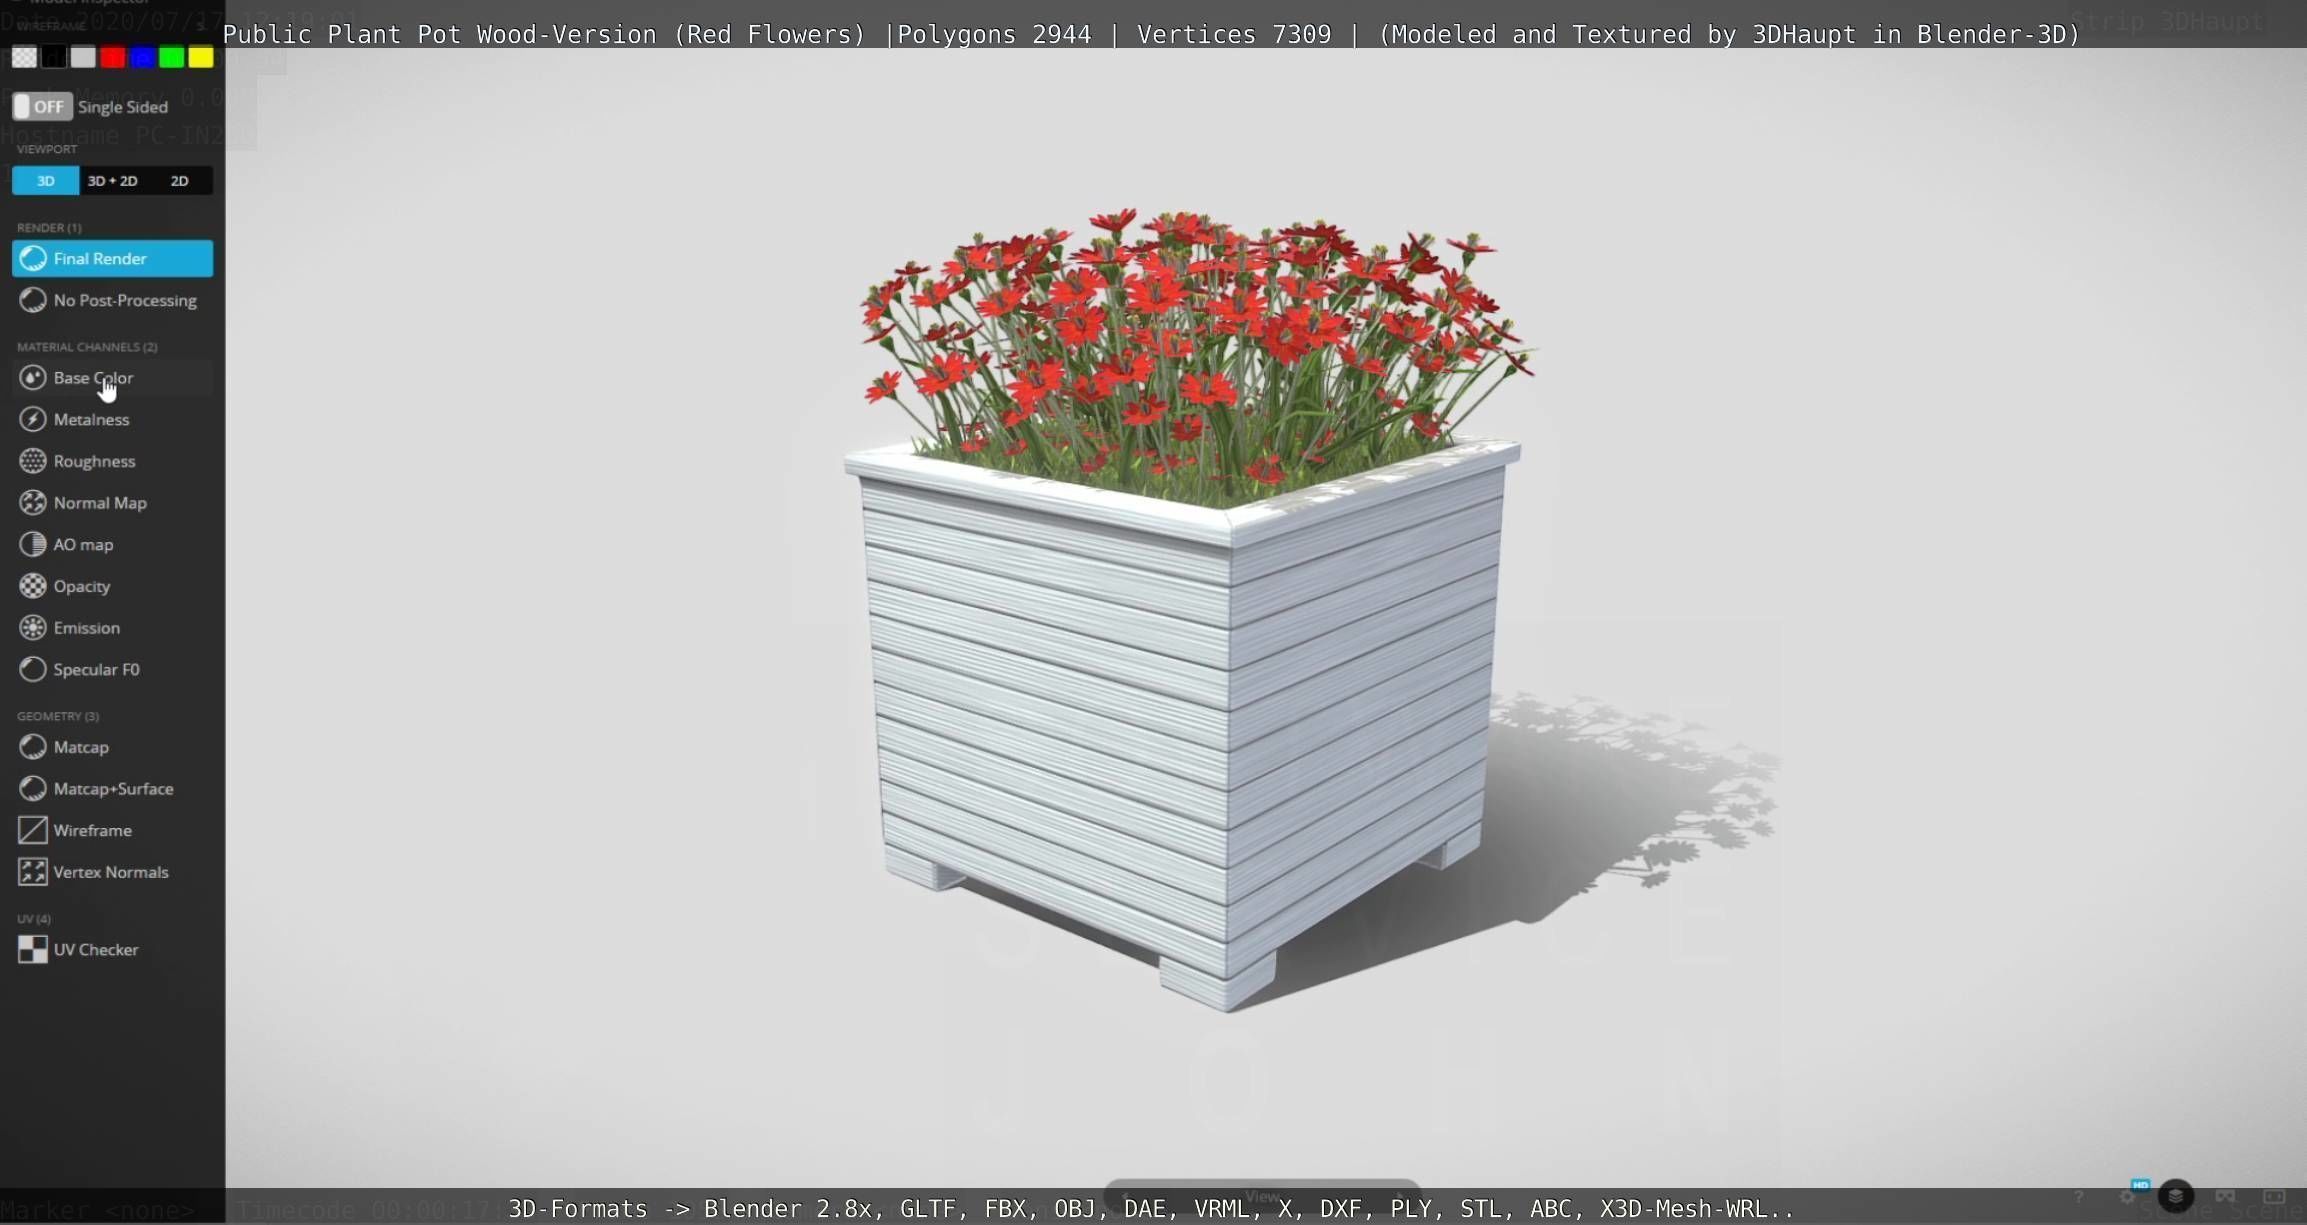Image resolution: width=2307 pixels, height=1225 pixels.
Task: Pick the yellow wireframe color swatch
Action: (x=201, y=58)
